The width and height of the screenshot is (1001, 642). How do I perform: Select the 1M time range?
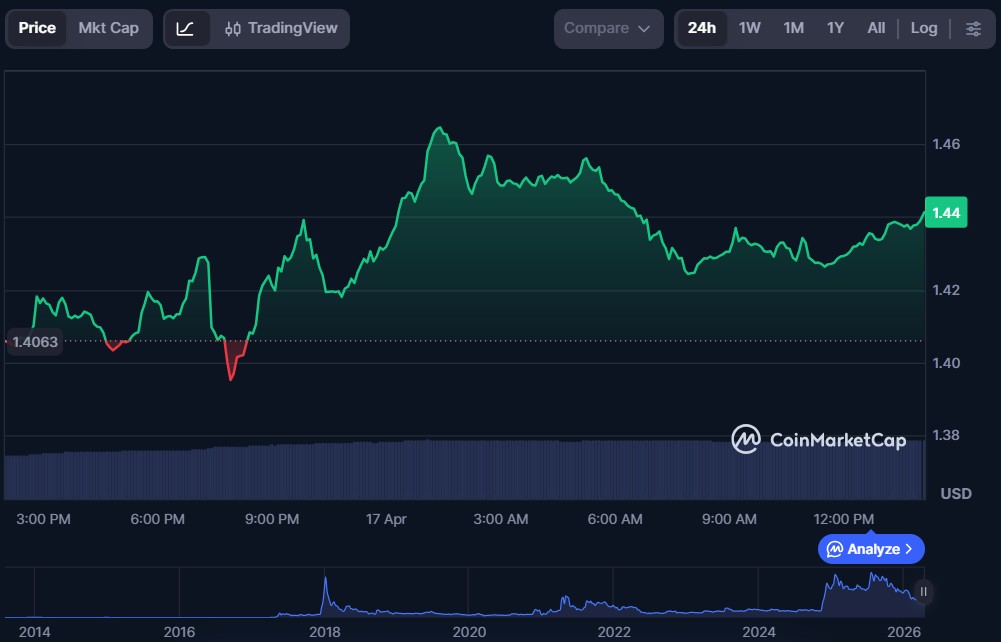(x=793, y=28)
